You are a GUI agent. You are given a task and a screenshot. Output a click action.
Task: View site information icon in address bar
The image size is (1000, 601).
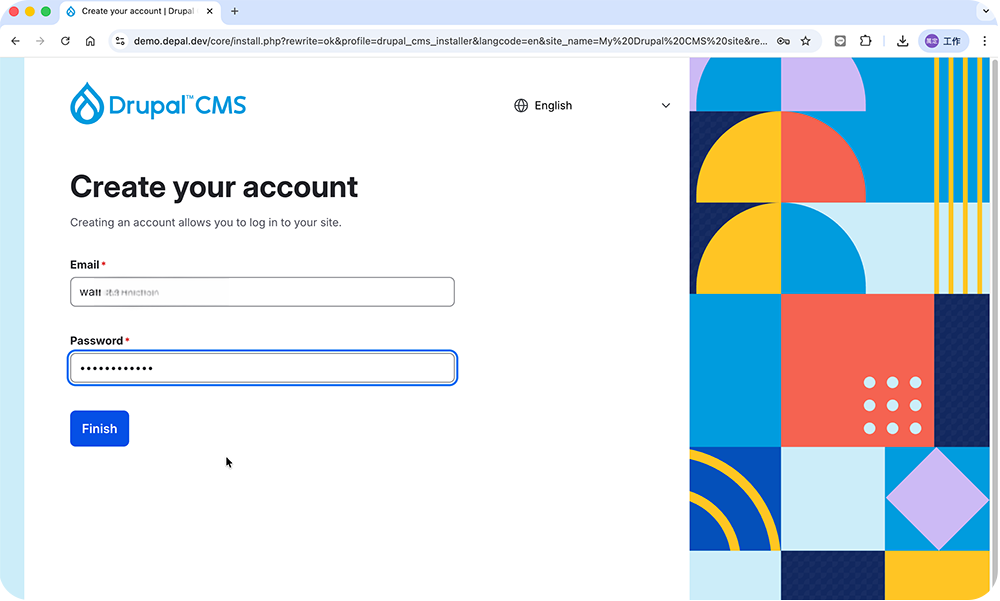pos(120,41)
